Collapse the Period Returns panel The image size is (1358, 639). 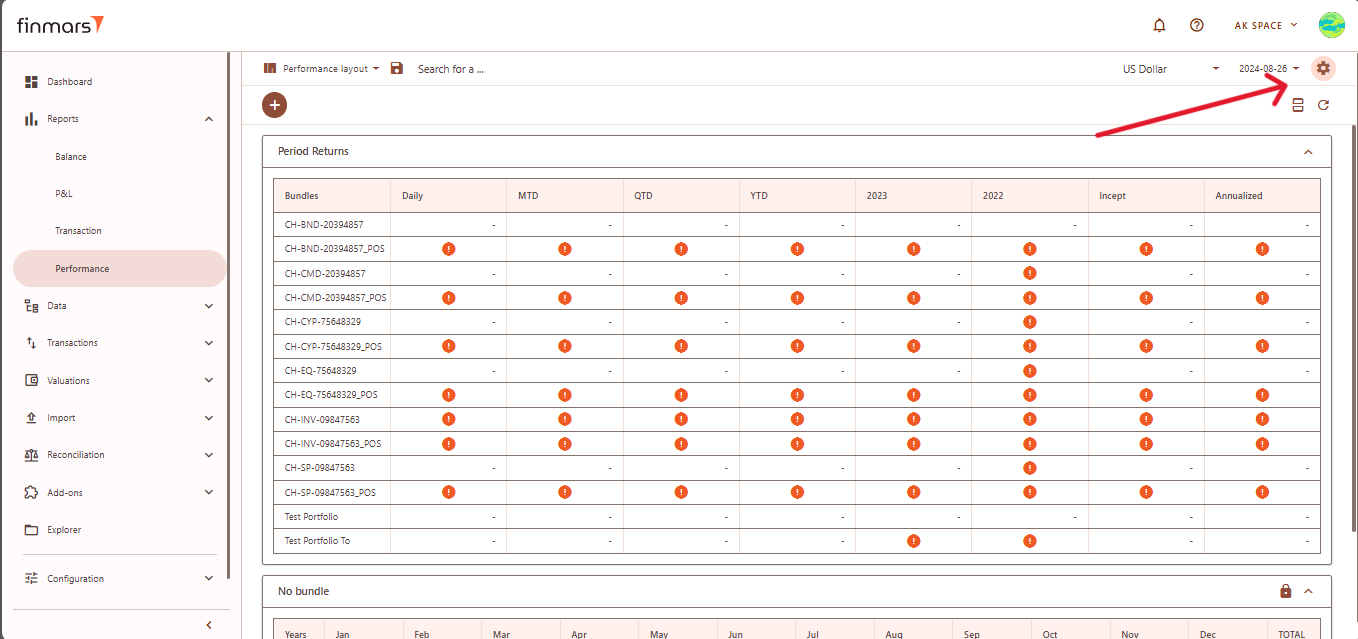click(1308, 152)
